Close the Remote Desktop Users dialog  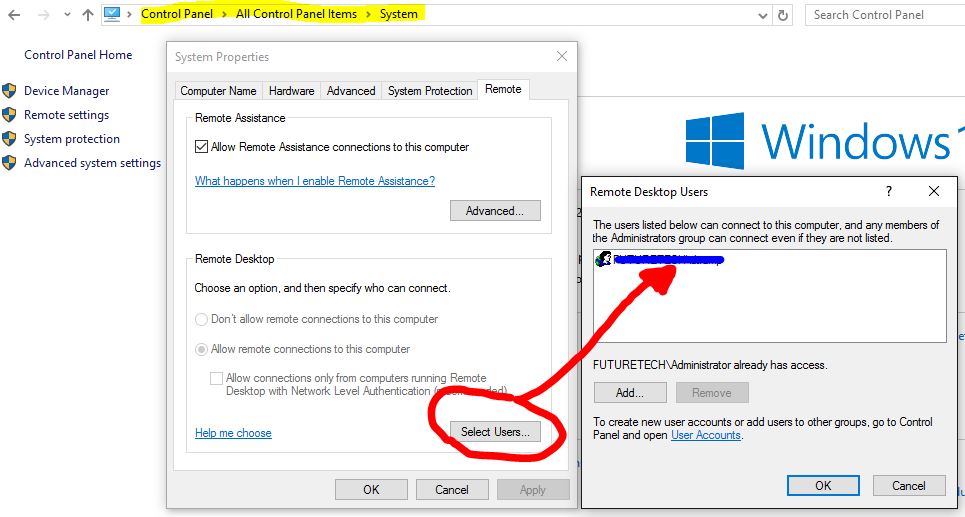click(x=934, y=191)
